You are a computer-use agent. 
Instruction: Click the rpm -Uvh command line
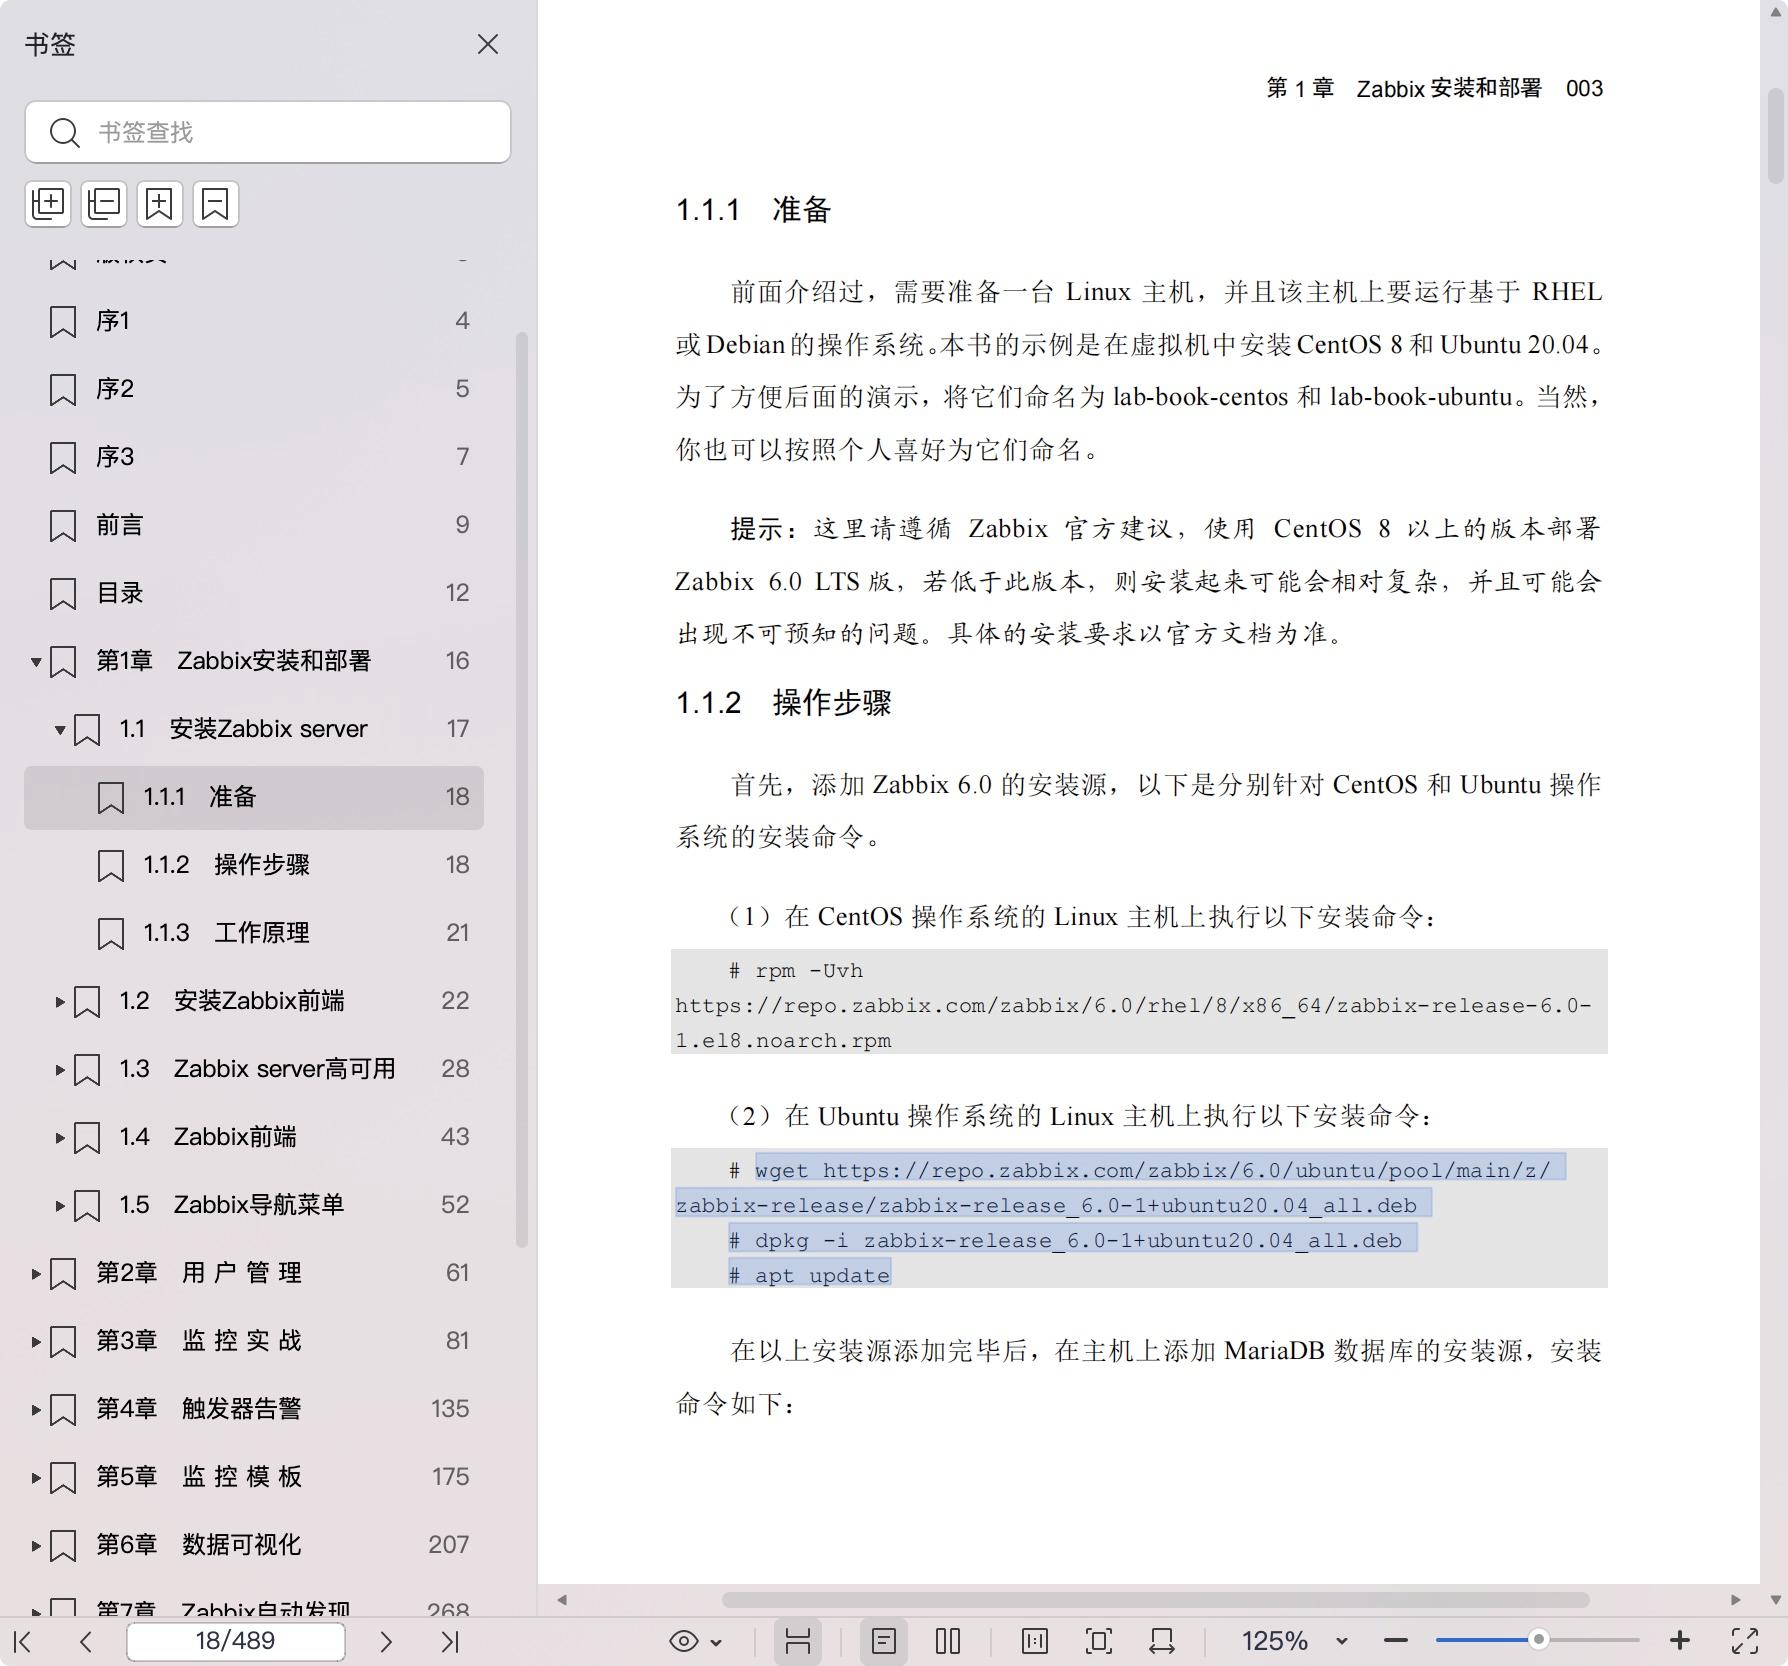795,971
